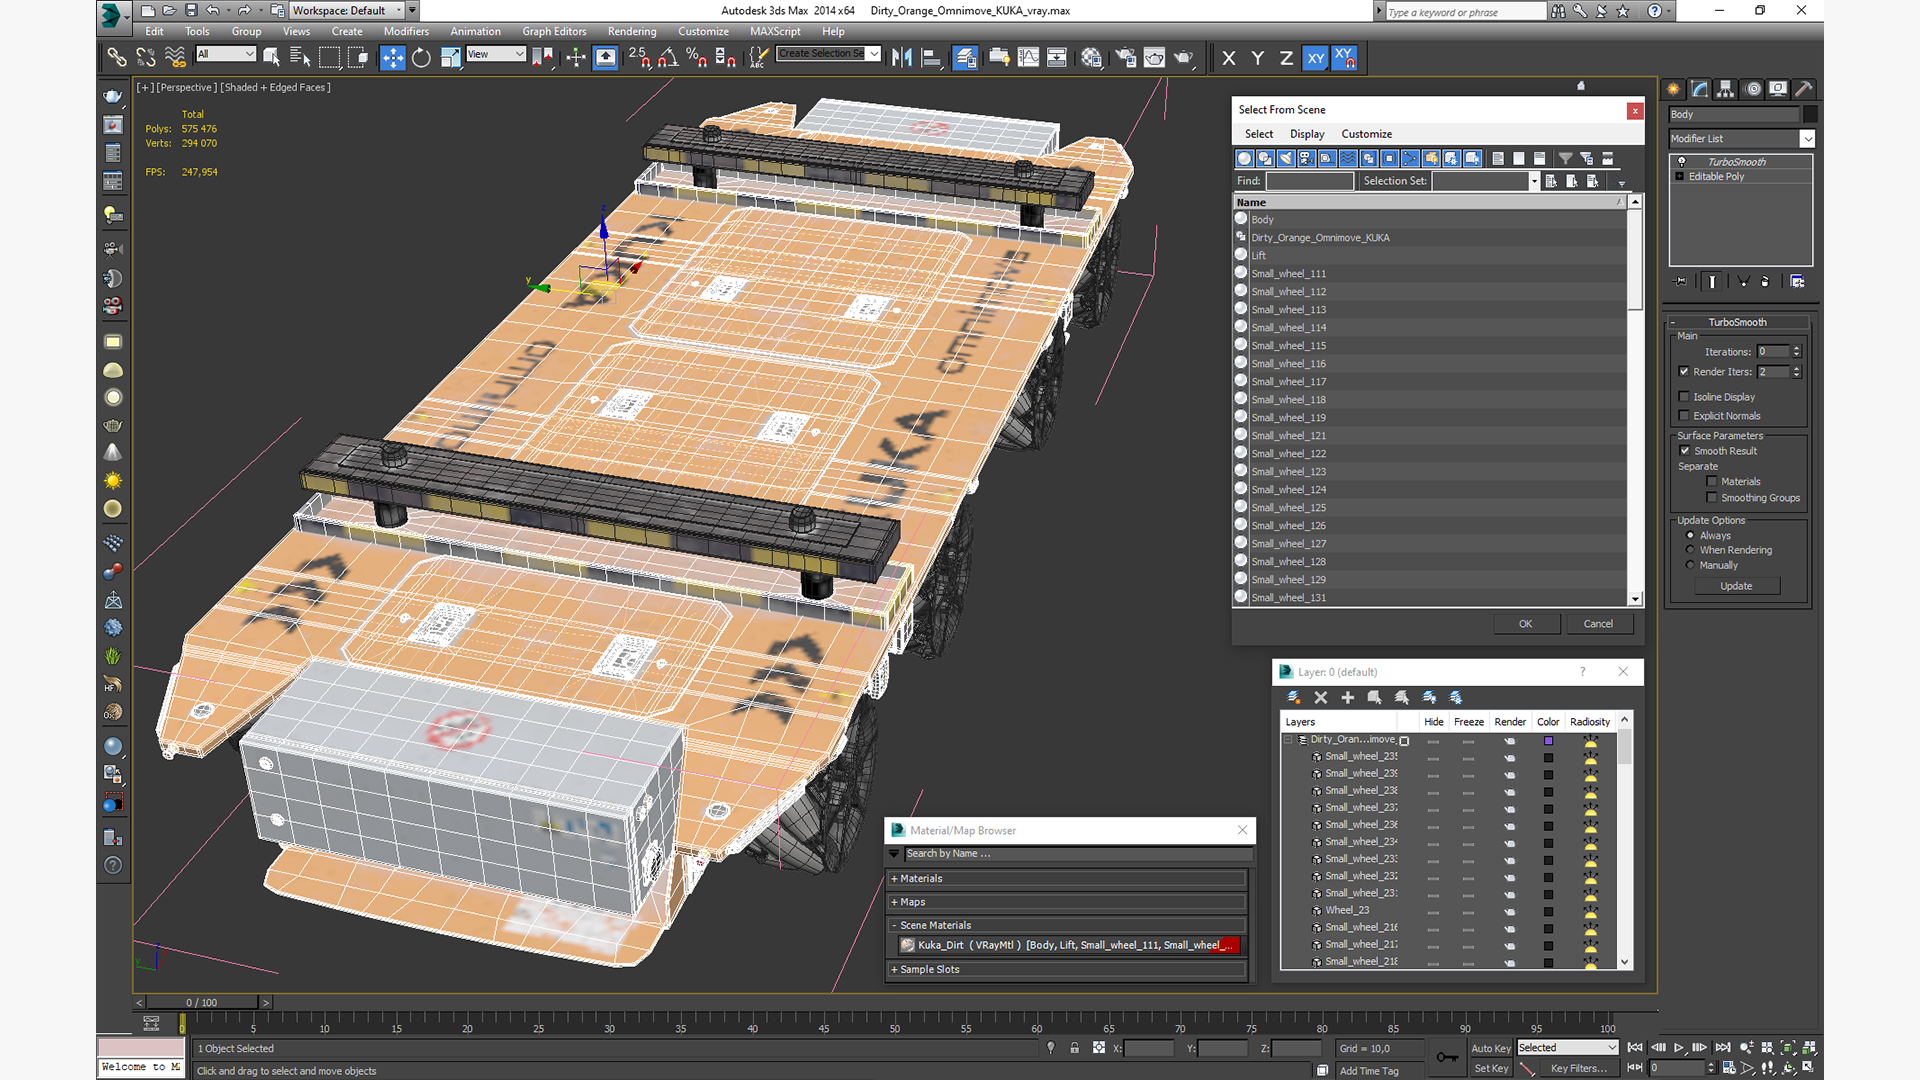Click the Mirror tool icon
Screen dimensions: 1920x1080
tap(902, 58)
